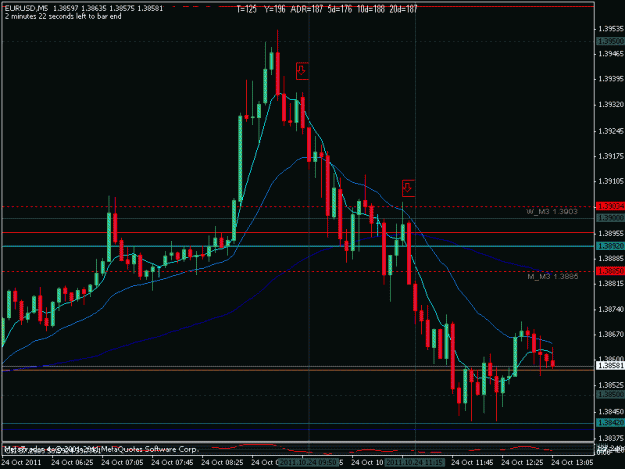Click the red sell arrow near 09:50 line
625x469 pixels.
(x=302, y=71)
